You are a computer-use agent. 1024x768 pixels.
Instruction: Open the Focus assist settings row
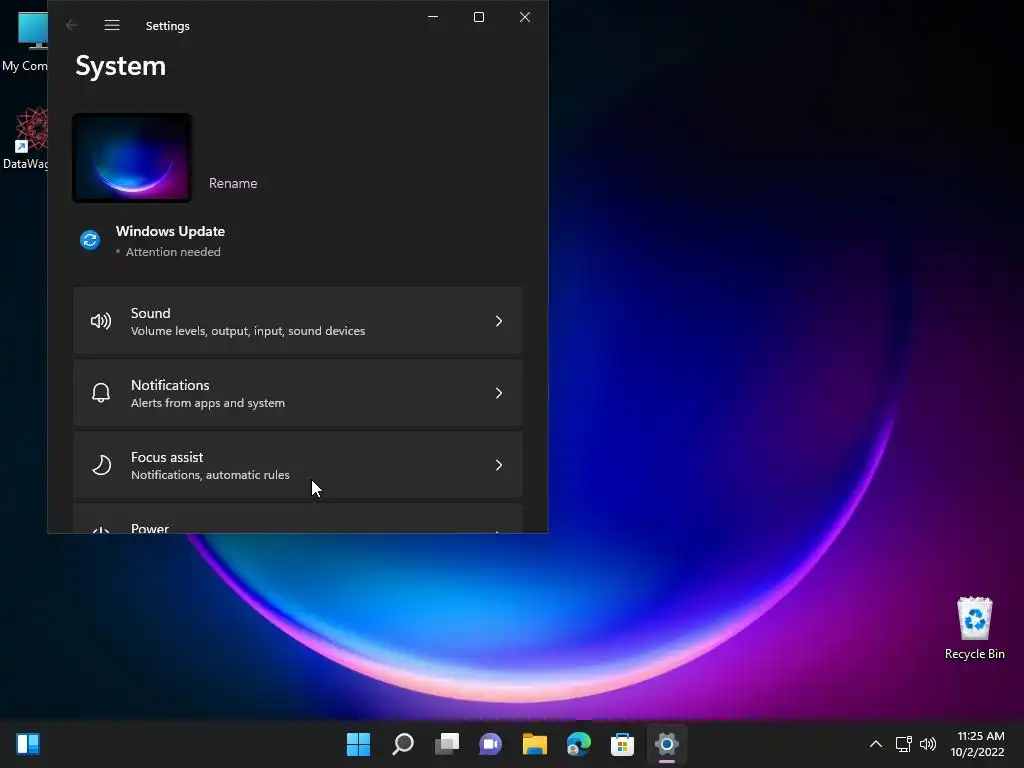298,465
